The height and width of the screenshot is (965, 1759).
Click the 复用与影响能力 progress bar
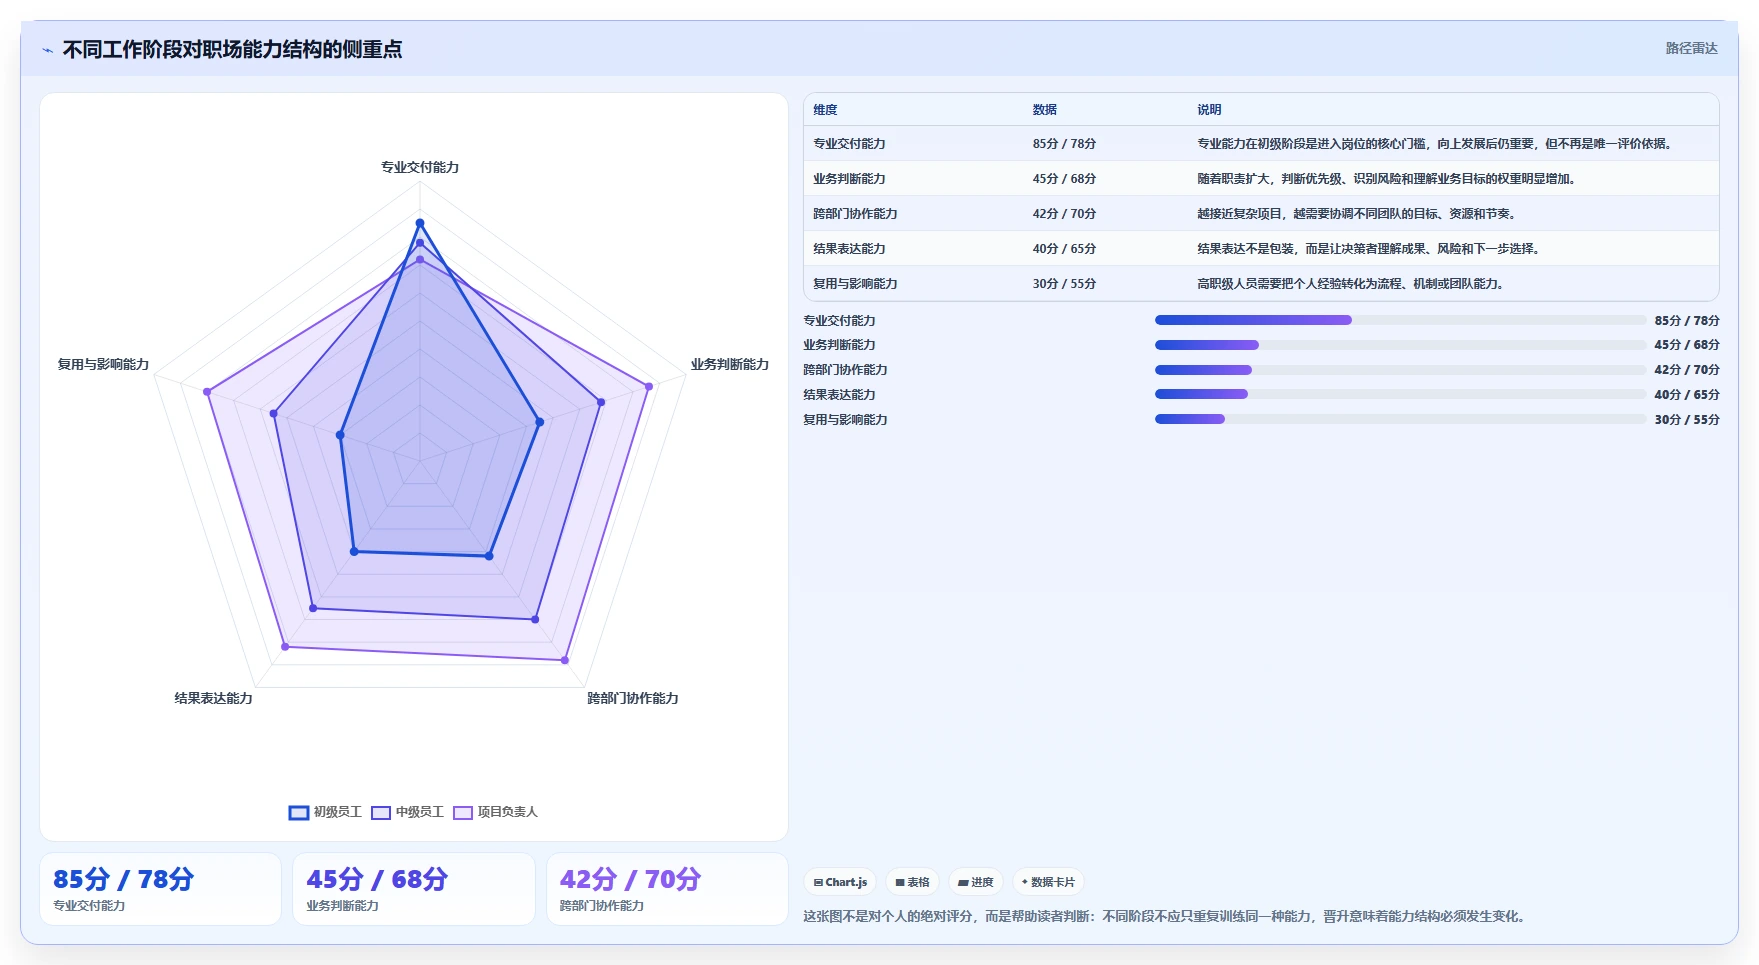coord(1400,419)
